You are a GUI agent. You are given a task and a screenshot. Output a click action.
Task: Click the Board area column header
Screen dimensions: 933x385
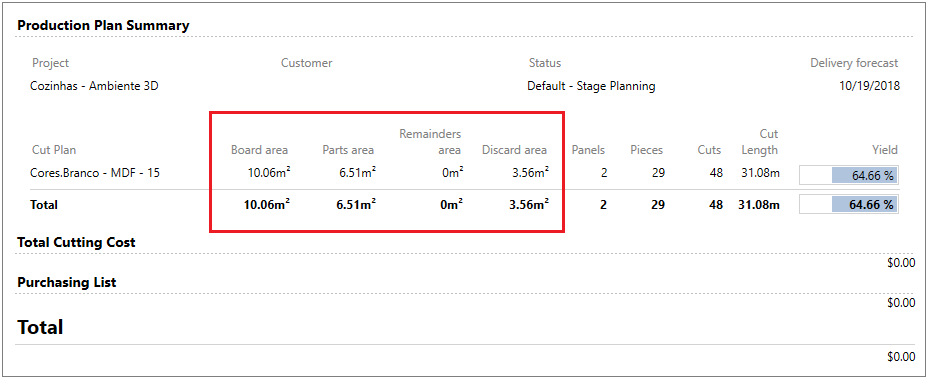click(x=259, y=150)
